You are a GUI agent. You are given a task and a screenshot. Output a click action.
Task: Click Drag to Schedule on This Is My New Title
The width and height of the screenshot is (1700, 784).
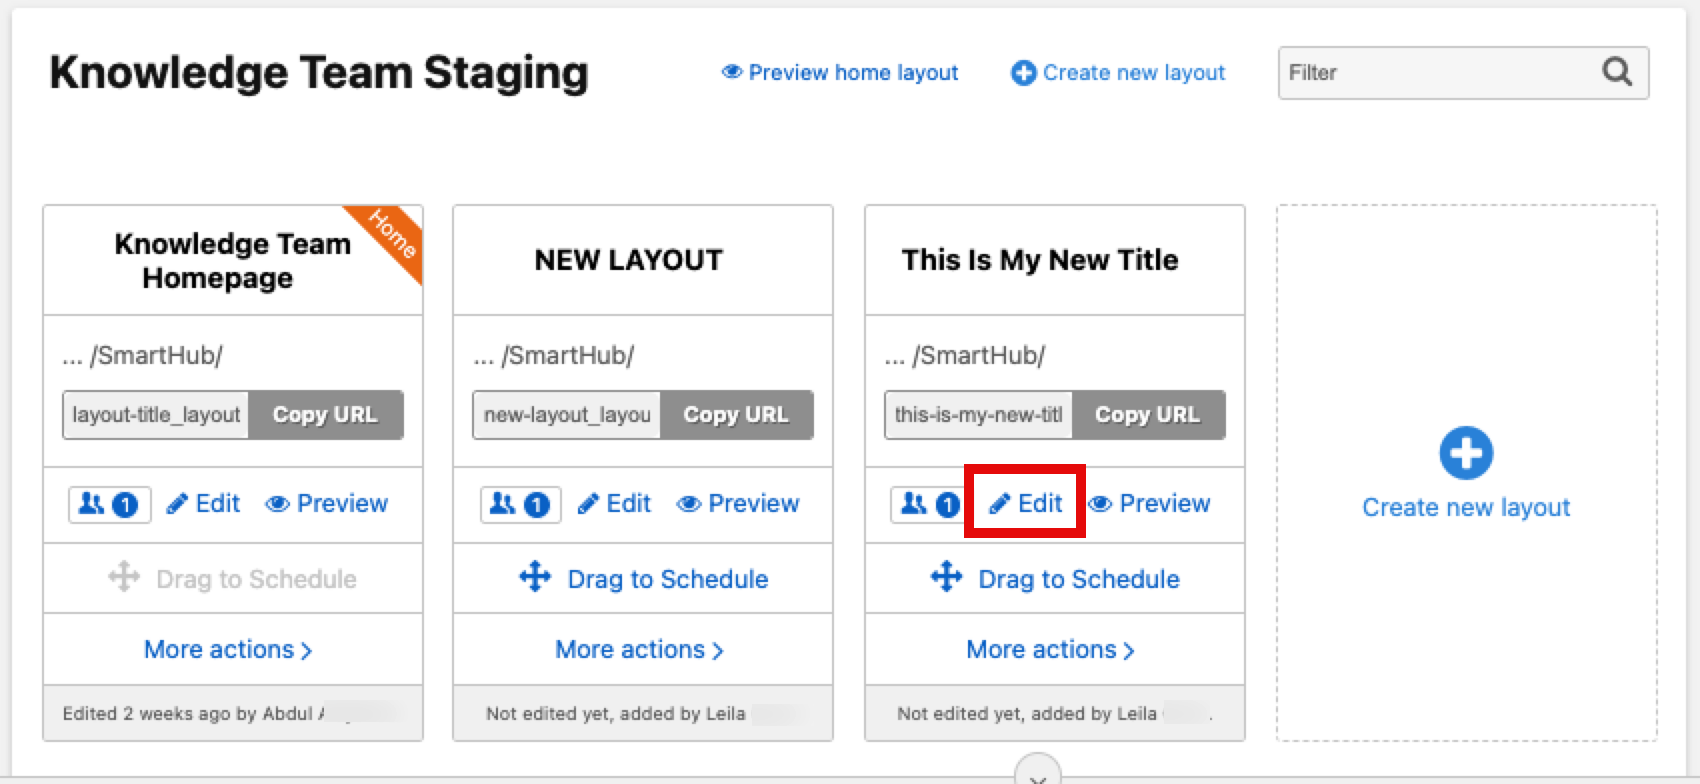point(1055,579)
